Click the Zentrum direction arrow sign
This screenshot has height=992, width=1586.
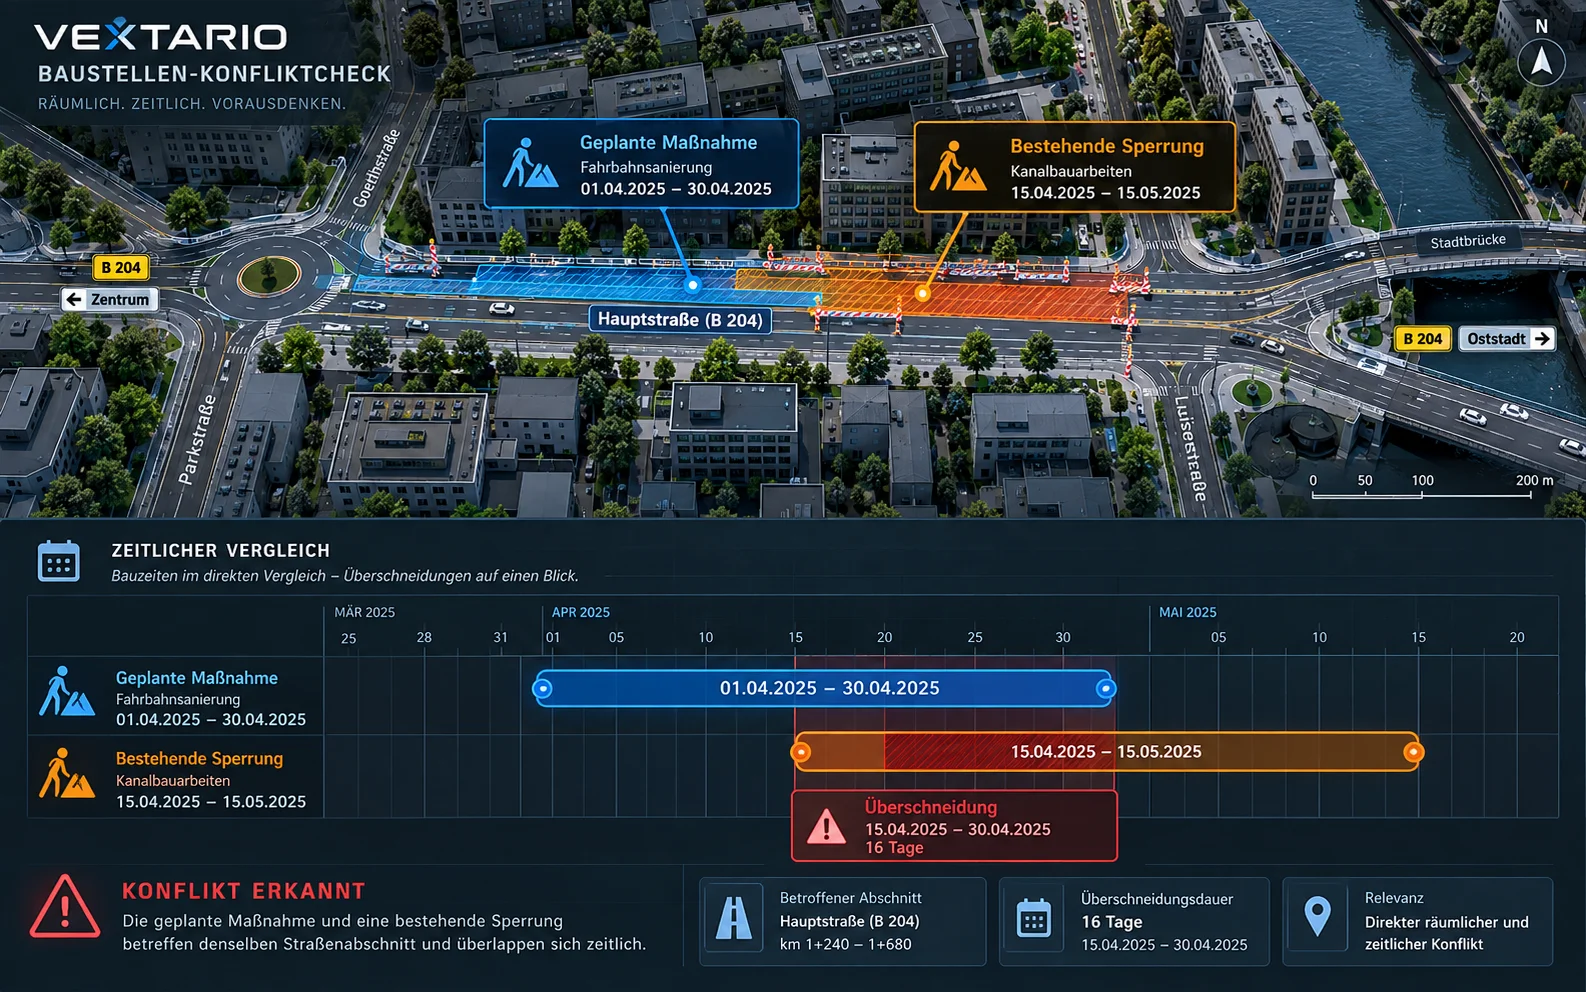tap(110, 299)
